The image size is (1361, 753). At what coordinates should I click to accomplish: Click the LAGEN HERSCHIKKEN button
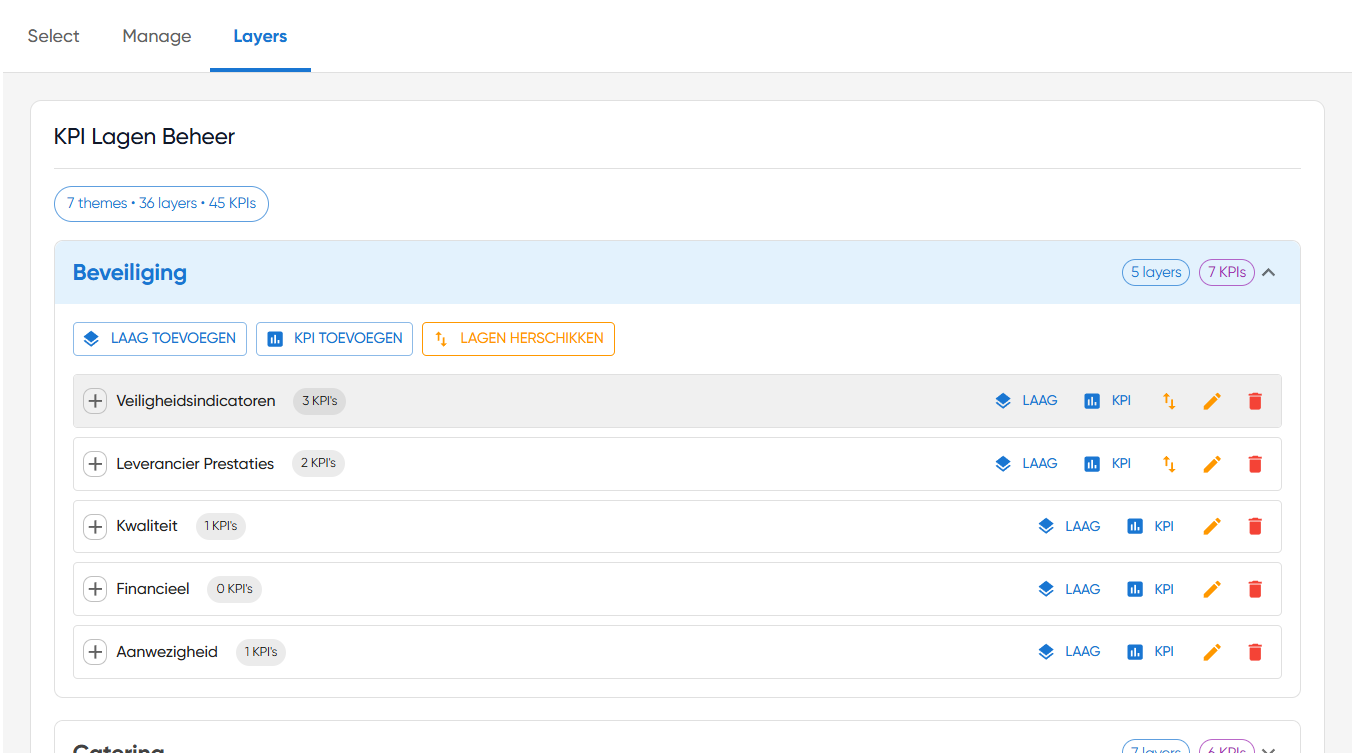518,338
